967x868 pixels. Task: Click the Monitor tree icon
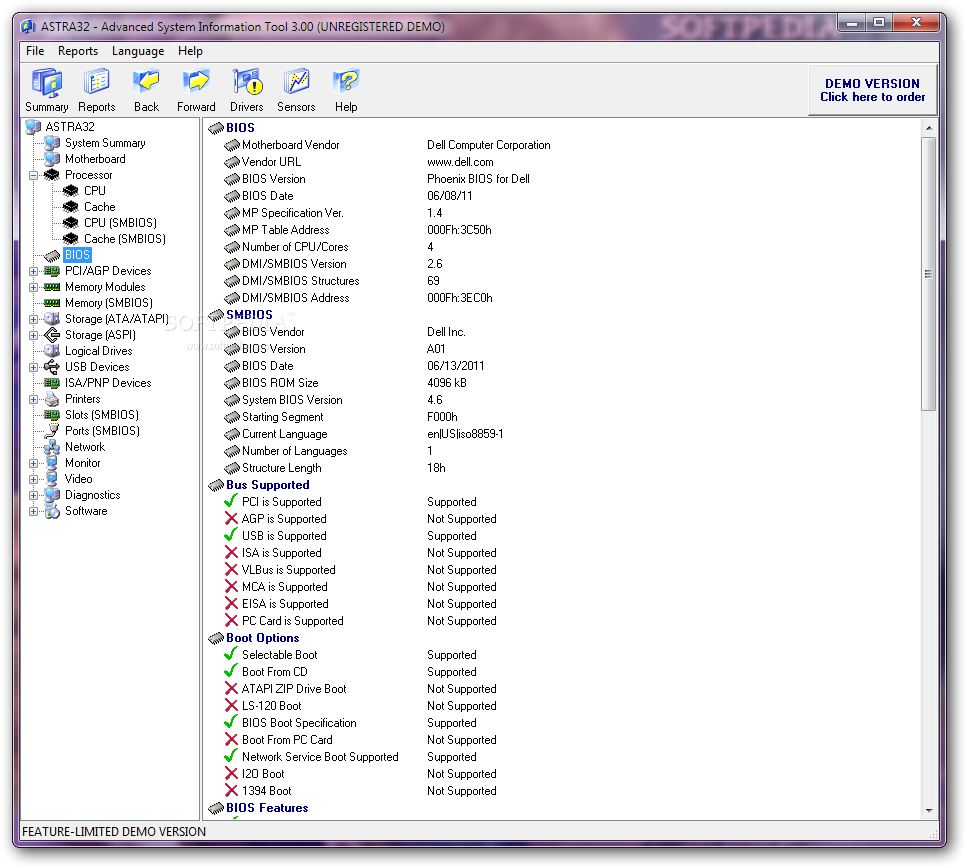pos(52,463)
